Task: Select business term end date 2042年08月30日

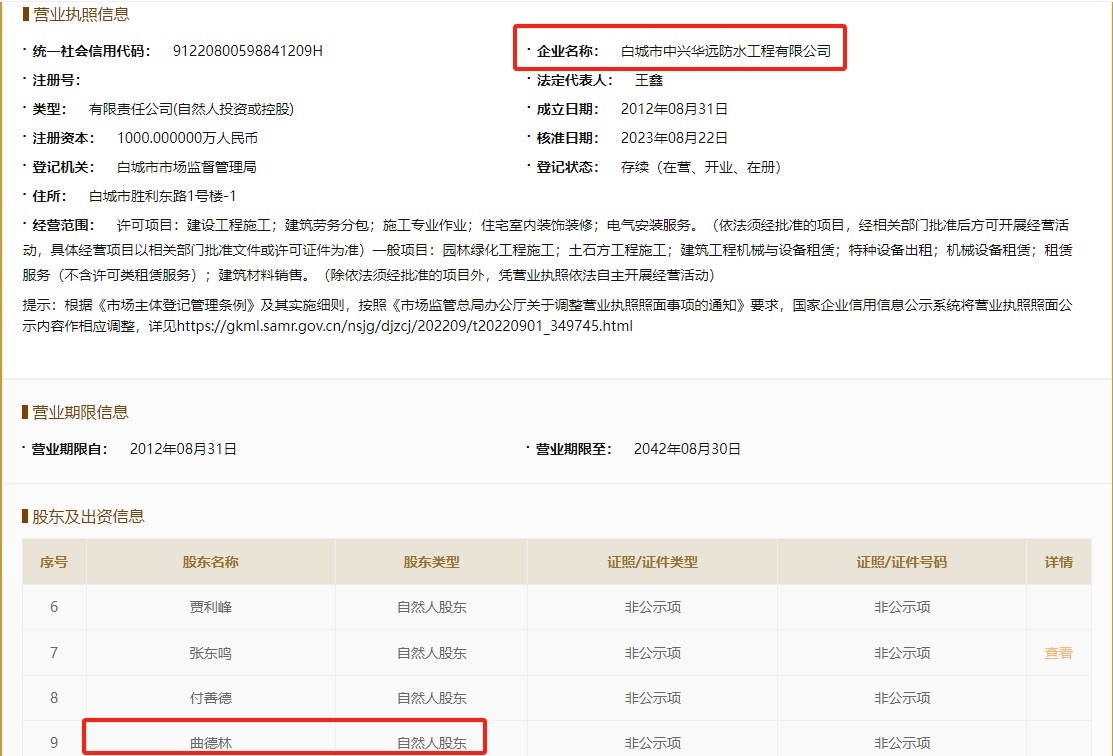Action: [687, 449]
